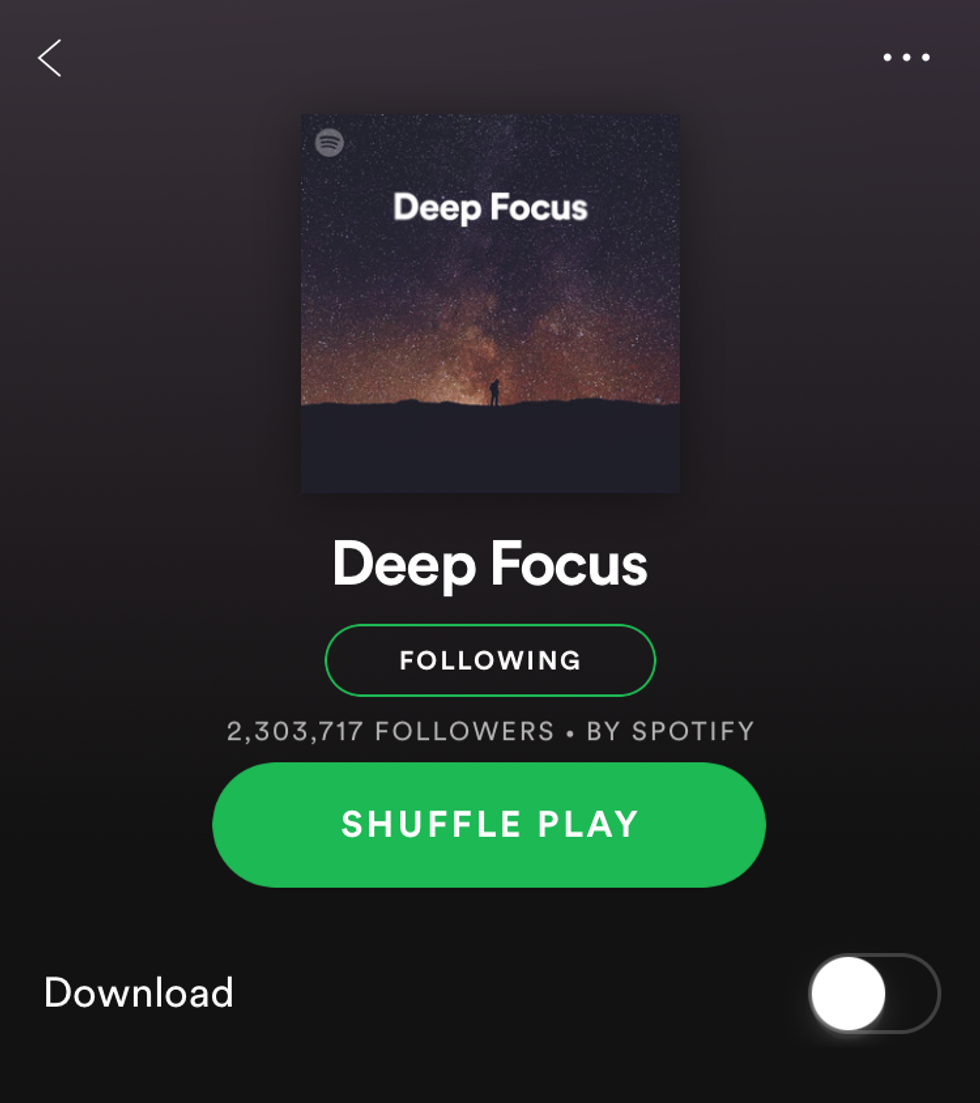Open the Deep Focus cover artwork
980x1103 pixels.
[x=490, y=303]
